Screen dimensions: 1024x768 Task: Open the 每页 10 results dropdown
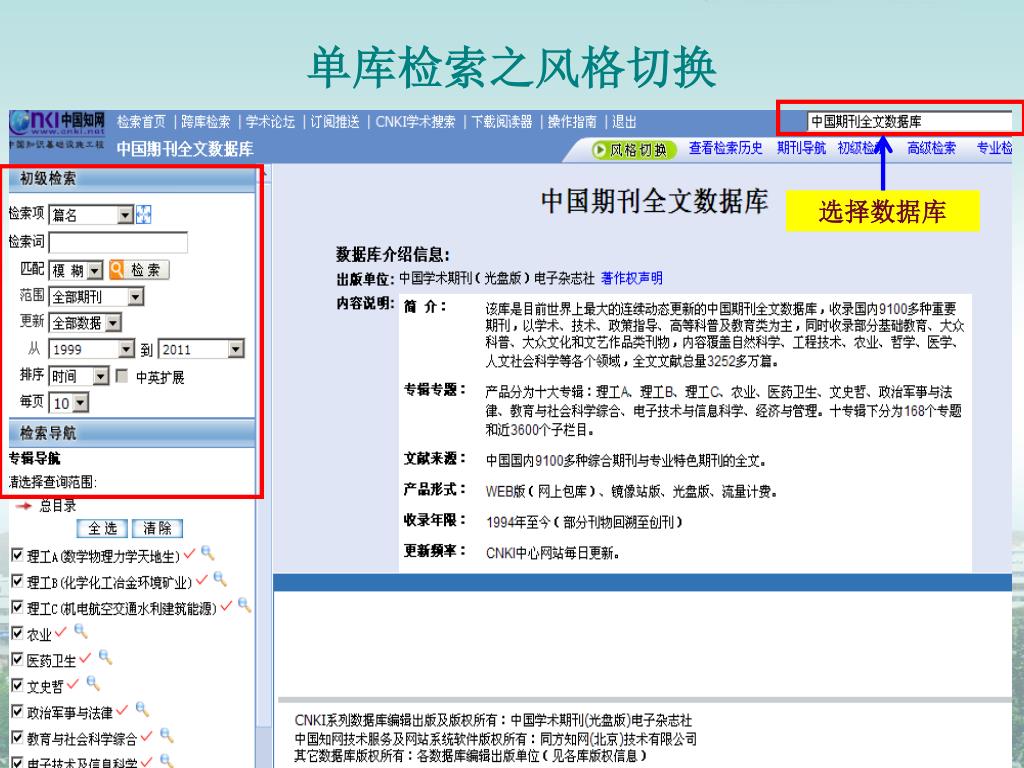69,403
